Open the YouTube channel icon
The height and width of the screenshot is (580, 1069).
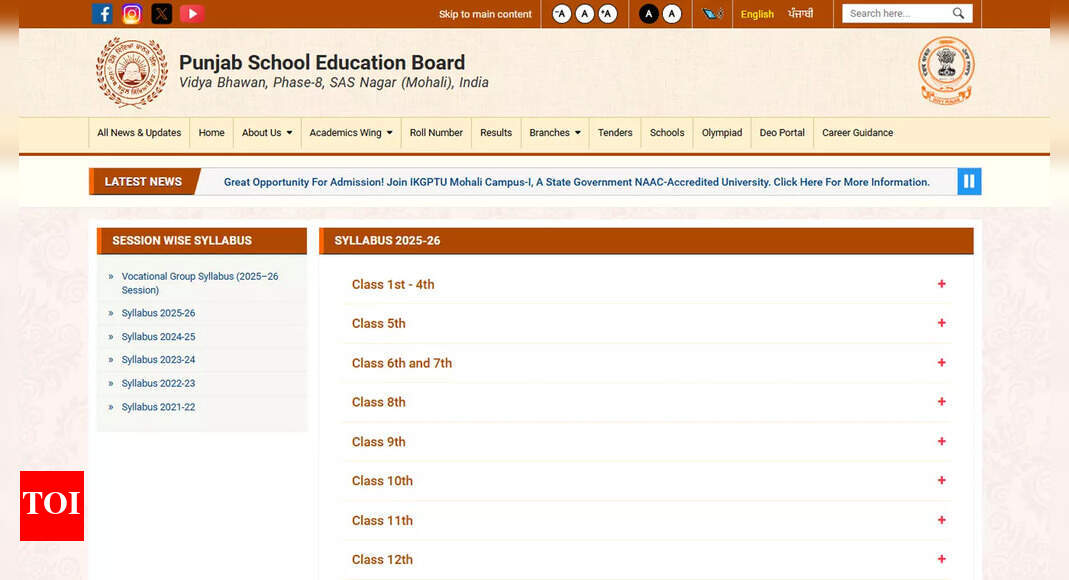191,14
